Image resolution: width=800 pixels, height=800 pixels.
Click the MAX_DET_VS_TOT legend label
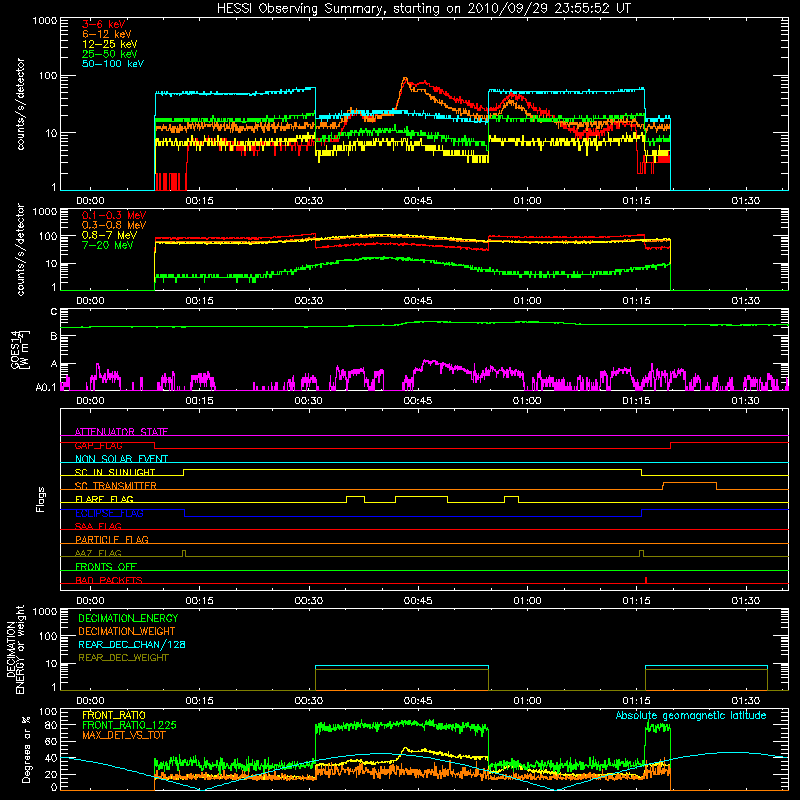(x=124, y=735)
